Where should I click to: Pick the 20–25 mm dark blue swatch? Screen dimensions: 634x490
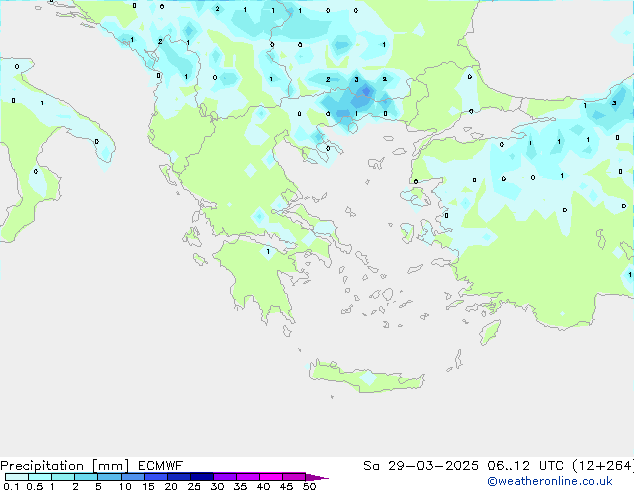point(179,477)
